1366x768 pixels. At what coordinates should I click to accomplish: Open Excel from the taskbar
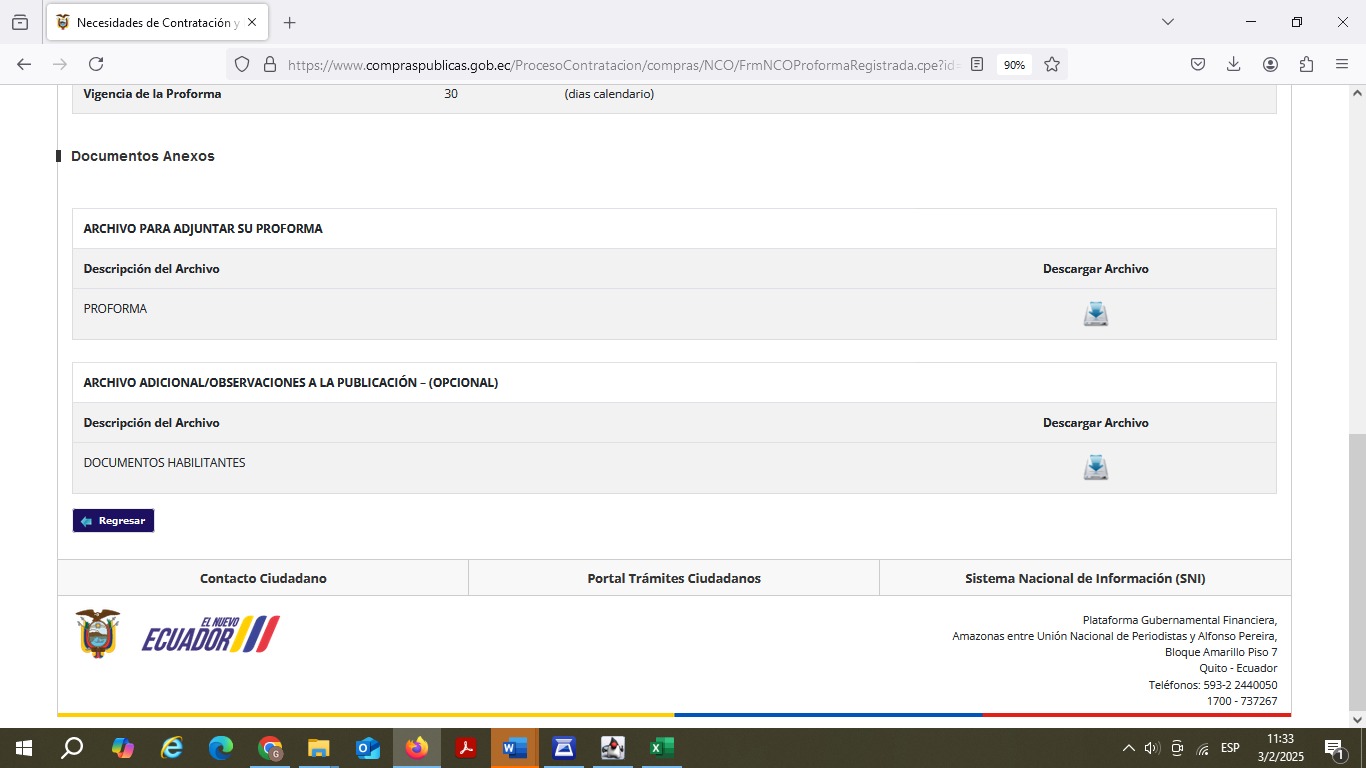[661, 748]
